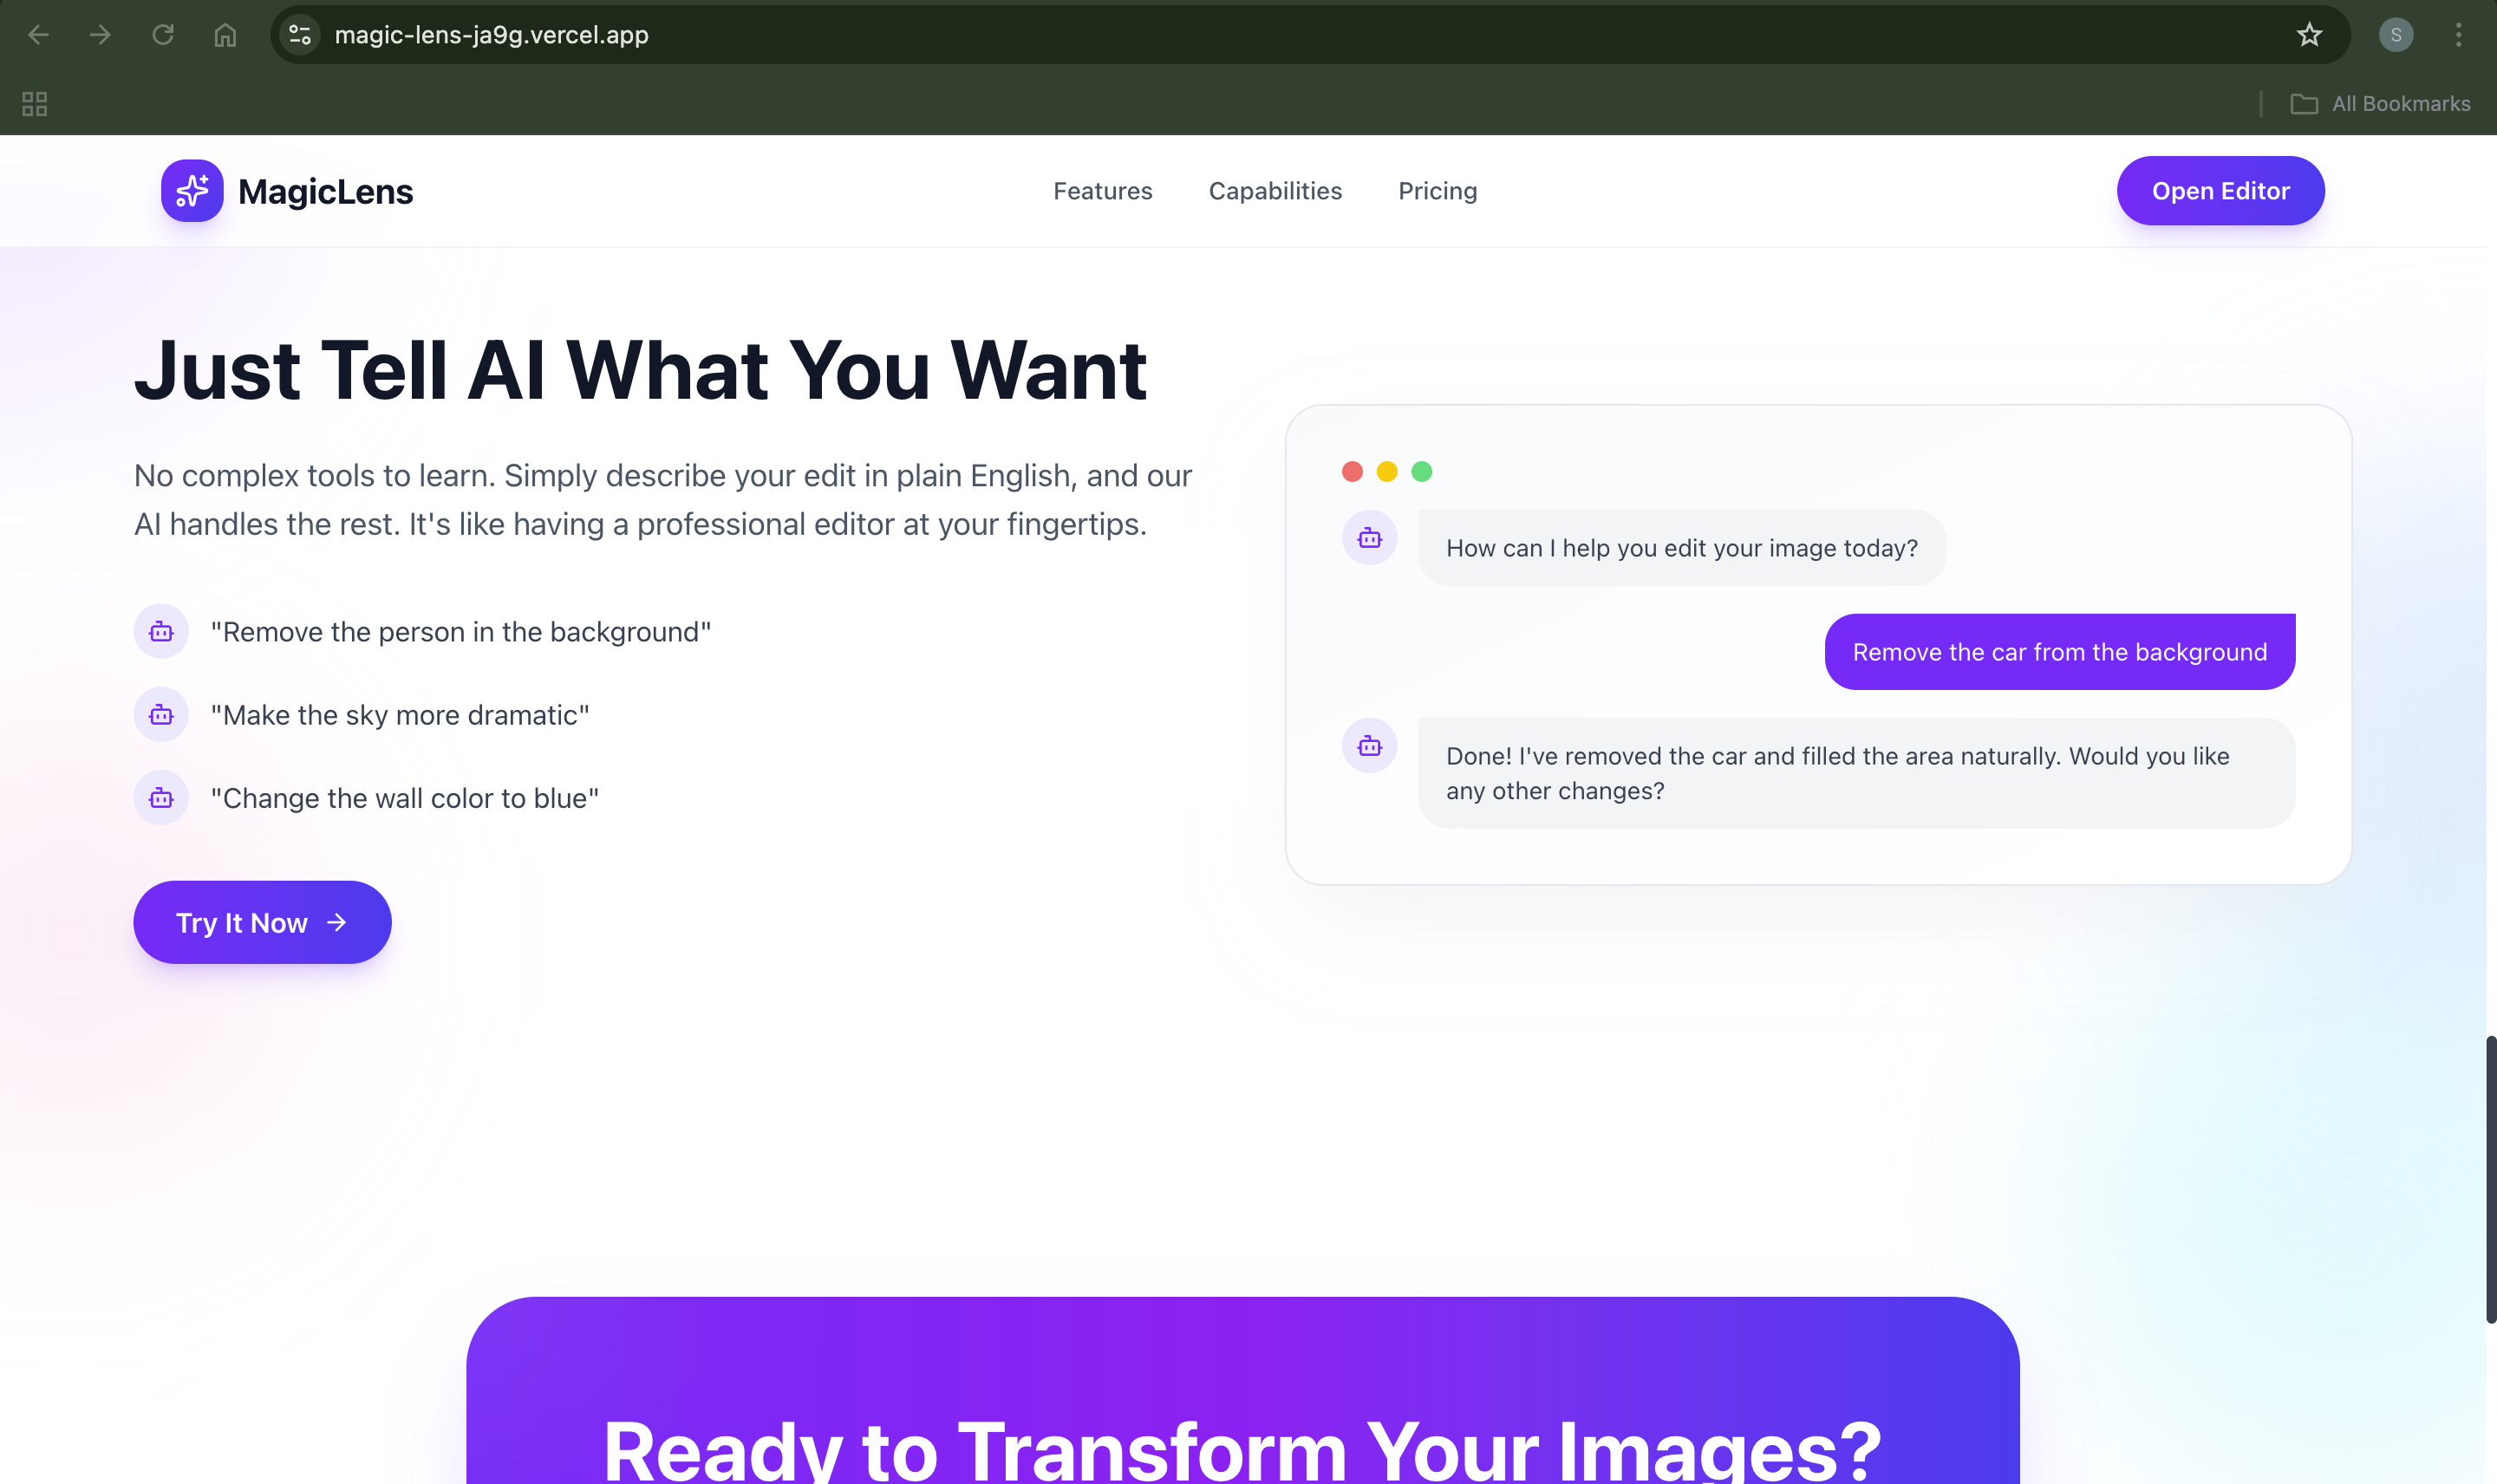Go to the Features nav item

[x=1102, y=191]
